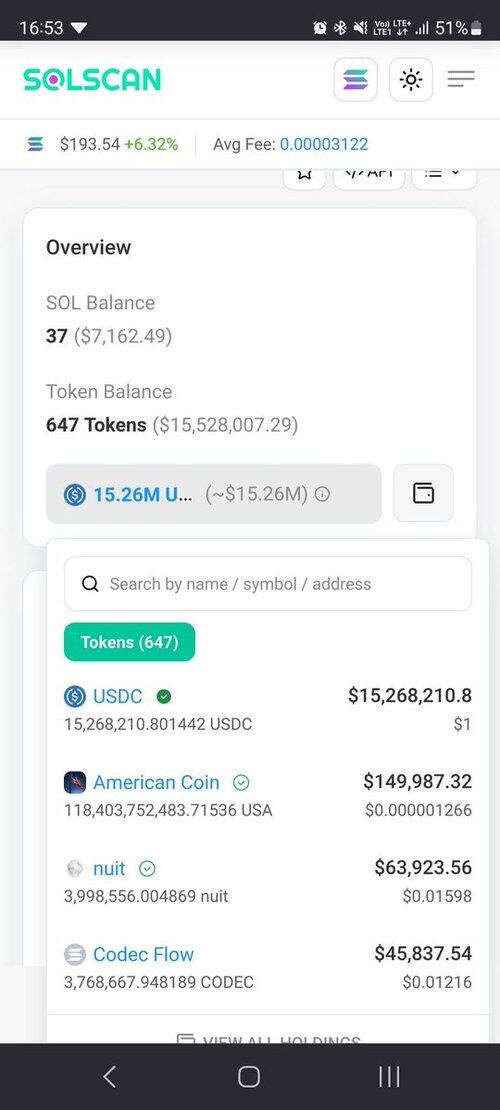Click the info icon next to ~$15.26M
Screen dimensions: 500x1110
(322, 494)
